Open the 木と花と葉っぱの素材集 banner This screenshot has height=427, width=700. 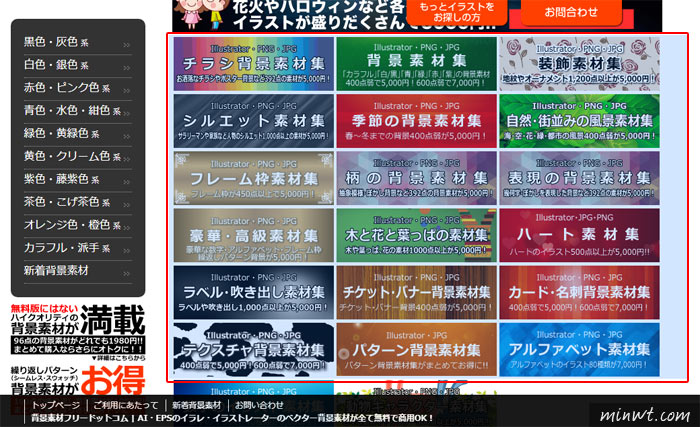point(417,235)
